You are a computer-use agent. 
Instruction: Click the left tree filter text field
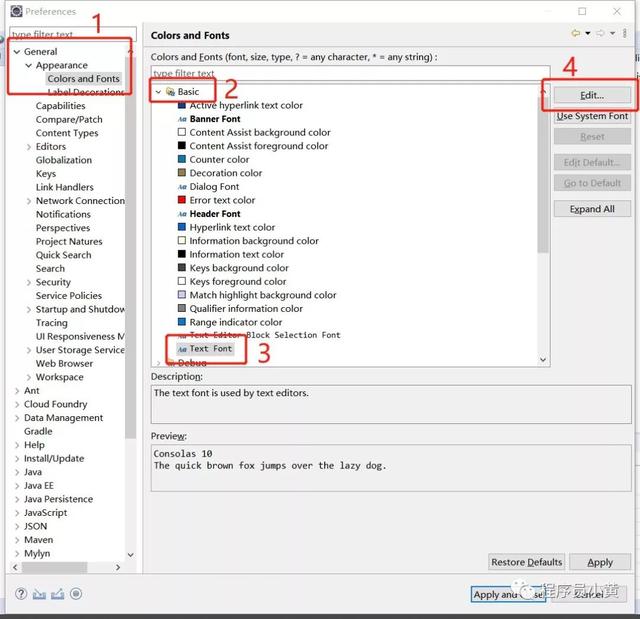coord(73,34)
